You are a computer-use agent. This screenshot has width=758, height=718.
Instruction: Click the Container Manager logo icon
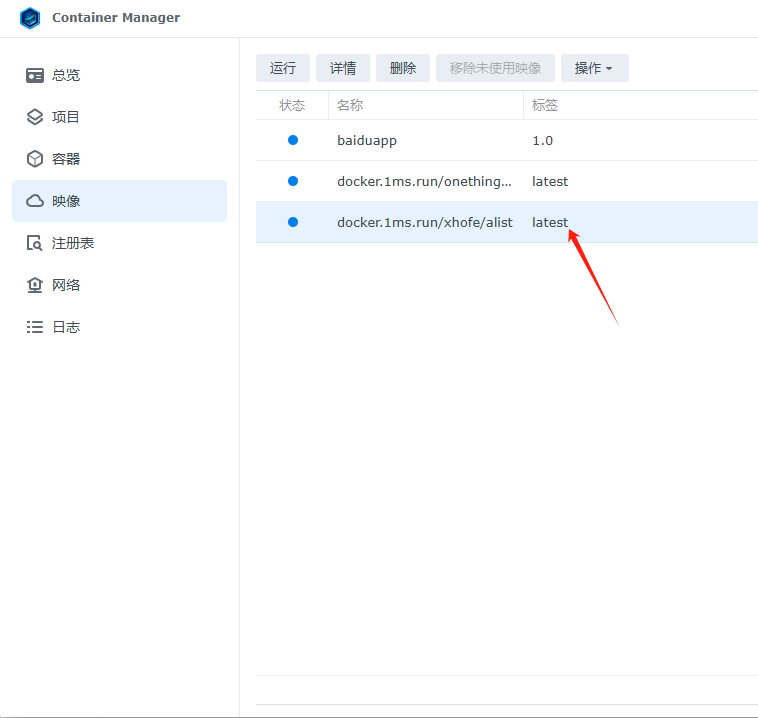[x=30, y=18]
